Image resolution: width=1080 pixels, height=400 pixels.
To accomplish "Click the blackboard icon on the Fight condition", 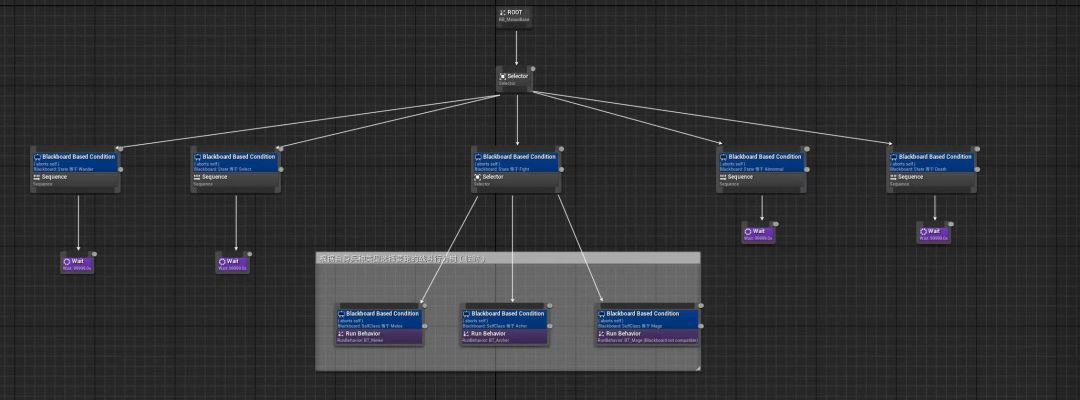I will coord(478,157).
